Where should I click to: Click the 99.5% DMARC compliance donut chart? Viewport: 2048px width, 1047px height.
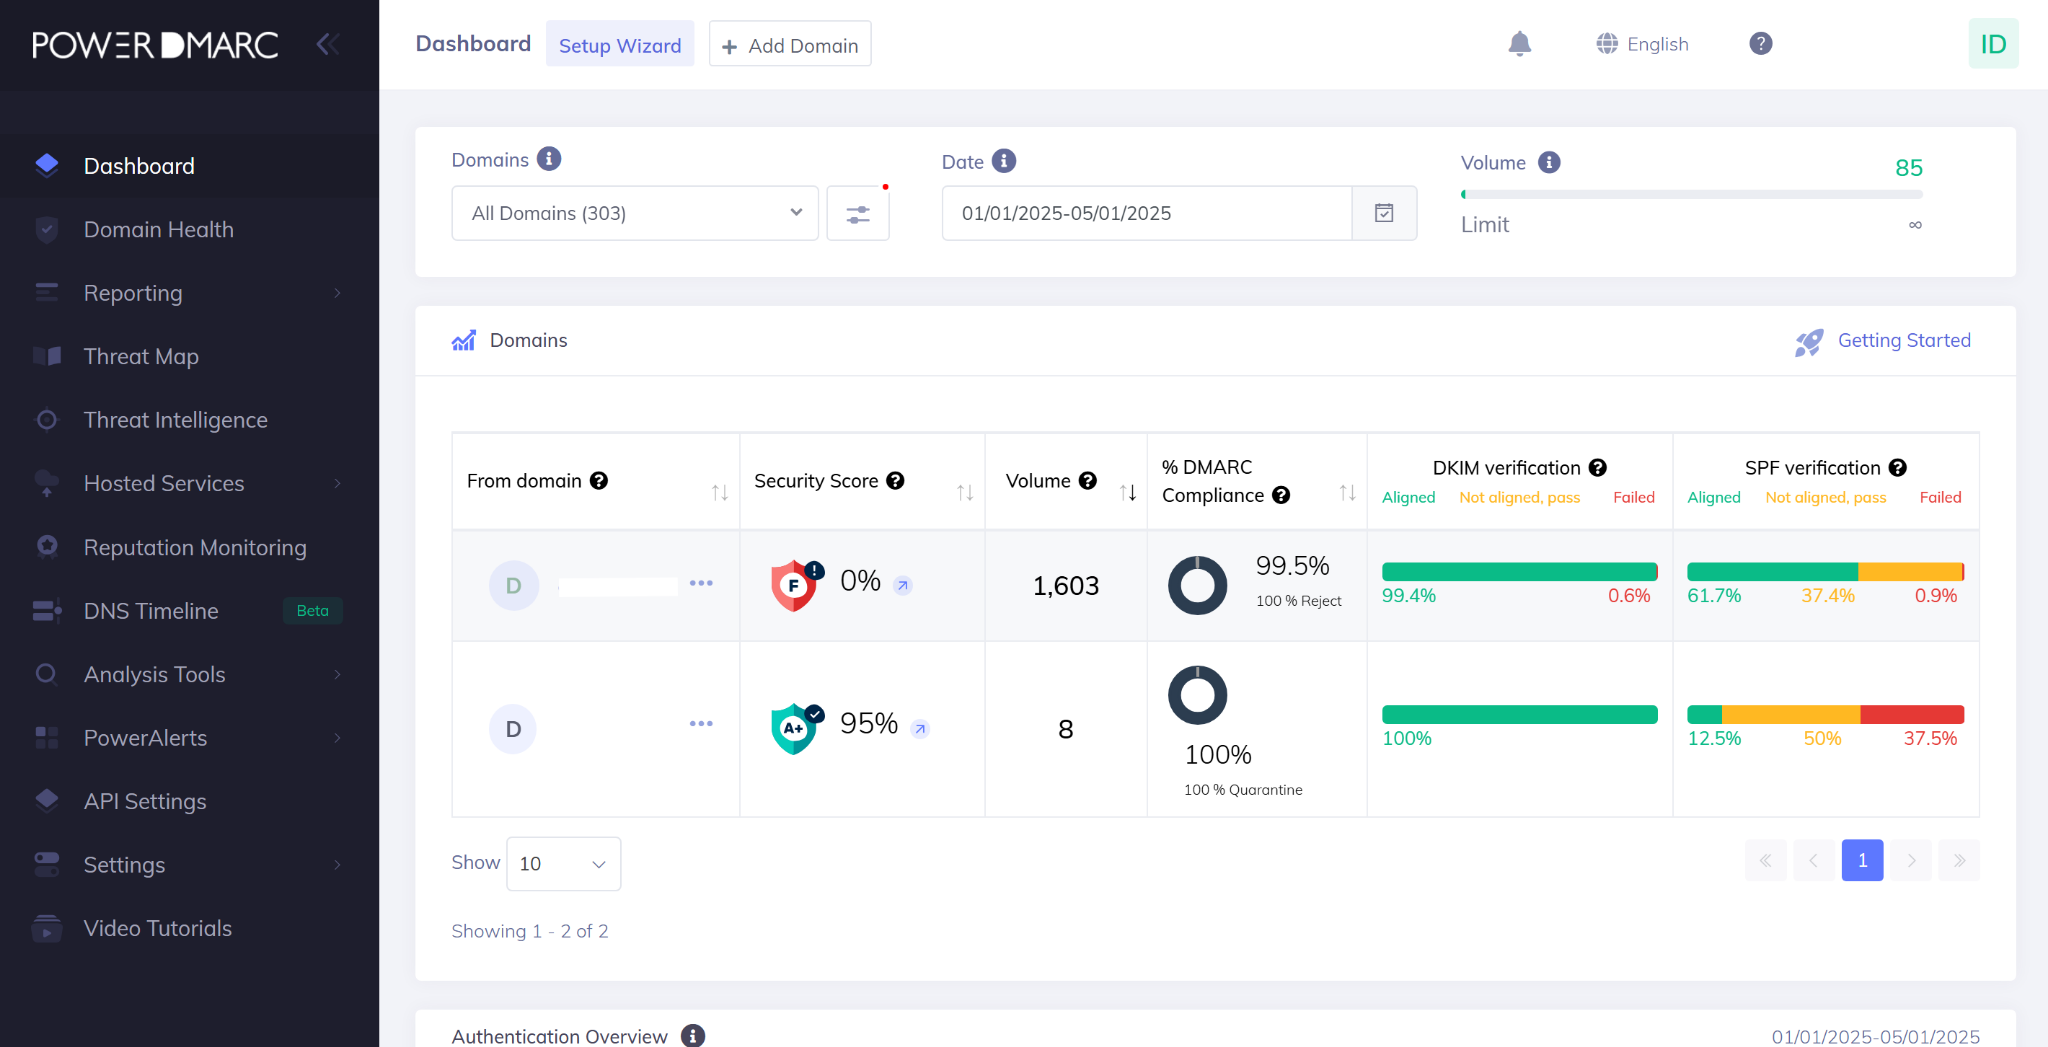tap(1197, 585)
